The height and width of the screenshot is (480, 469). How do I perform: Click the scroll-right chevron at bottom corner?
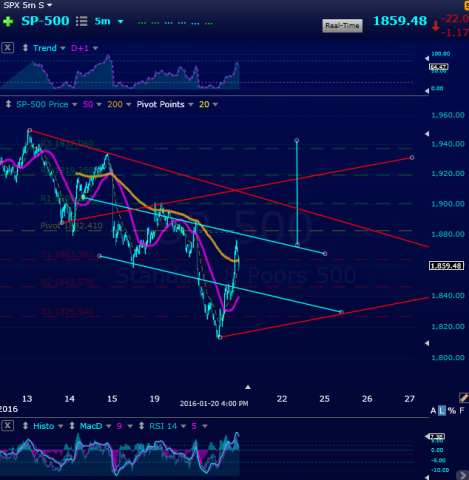(463, 475)
